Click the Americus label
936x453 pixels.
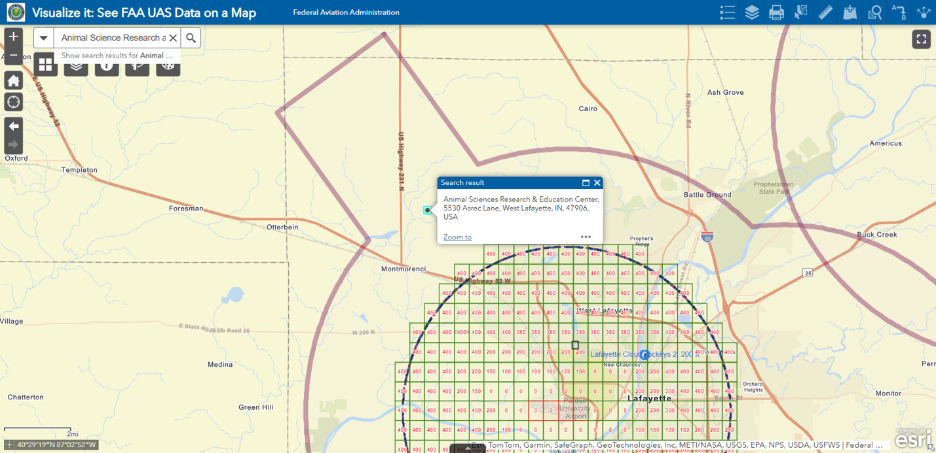coord(885,143)
